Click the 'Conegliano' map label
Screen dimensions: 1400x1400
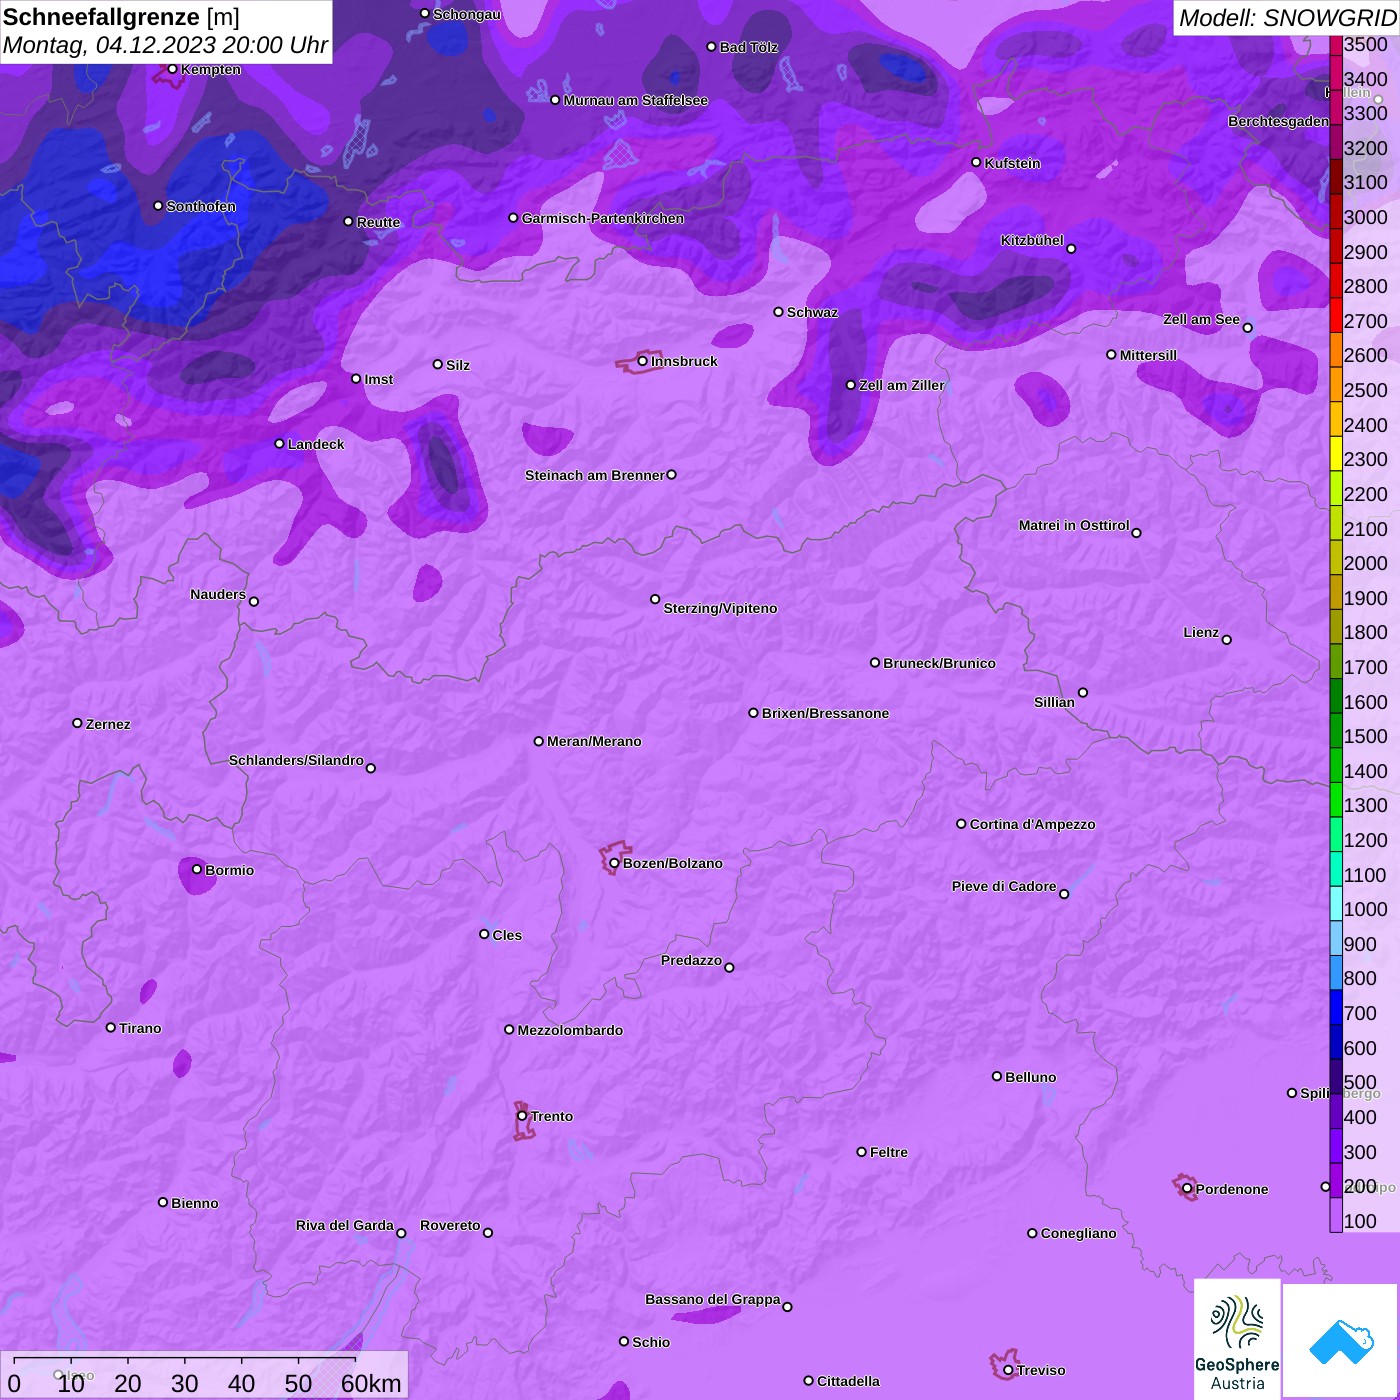point(1078,1233)
